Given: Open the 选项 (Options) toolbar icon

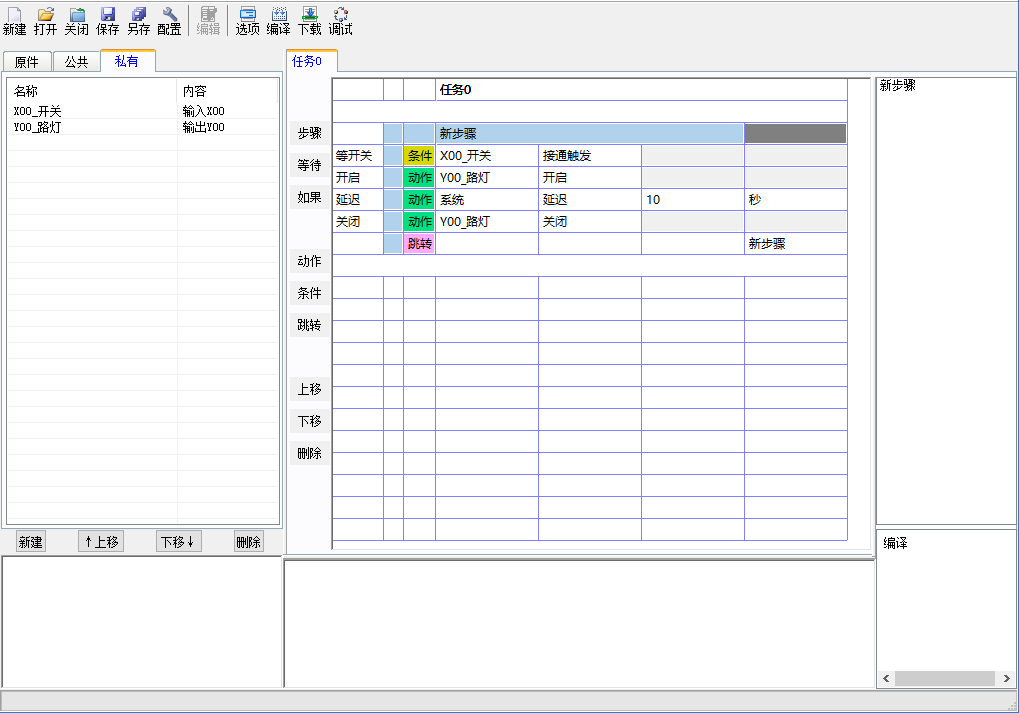Looking at the screenshot, I should coord(247,20).
